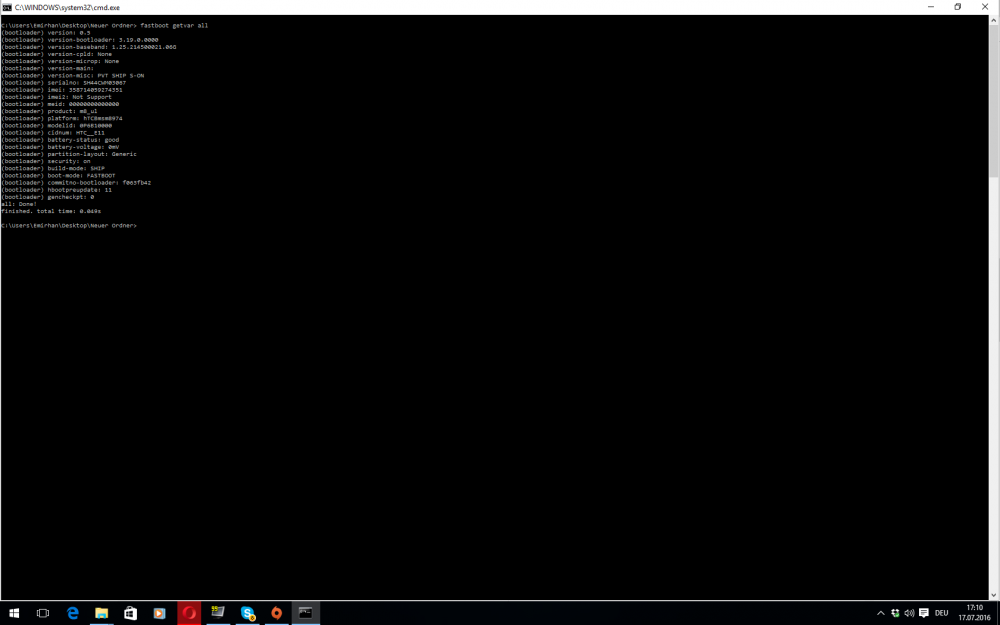This screenshot has width=1000, height=625.
Task: Open the Windows Store app
Action: (x=130, y=612)
